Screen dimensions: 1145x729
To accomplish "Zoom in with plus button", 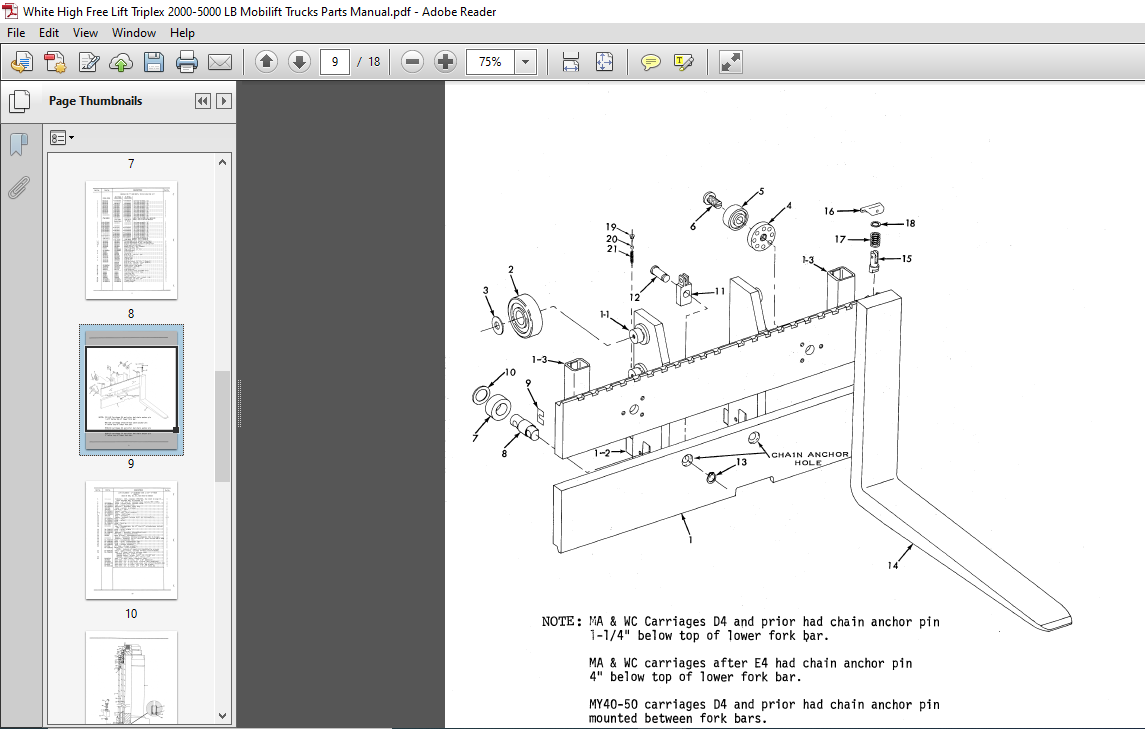I will (x=445, y=62).
